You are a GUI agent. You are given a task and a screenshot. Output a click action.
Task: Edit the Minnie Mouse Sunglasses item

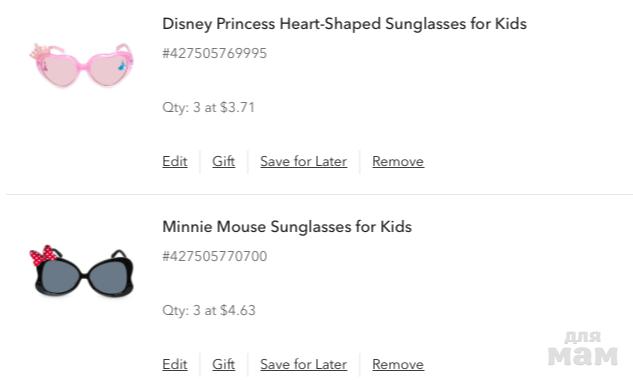175,364
